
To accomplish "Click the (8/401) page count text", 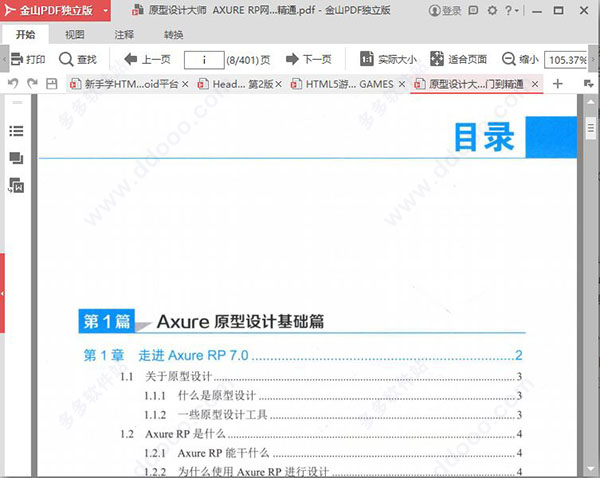I will click(x=248, y=60).
